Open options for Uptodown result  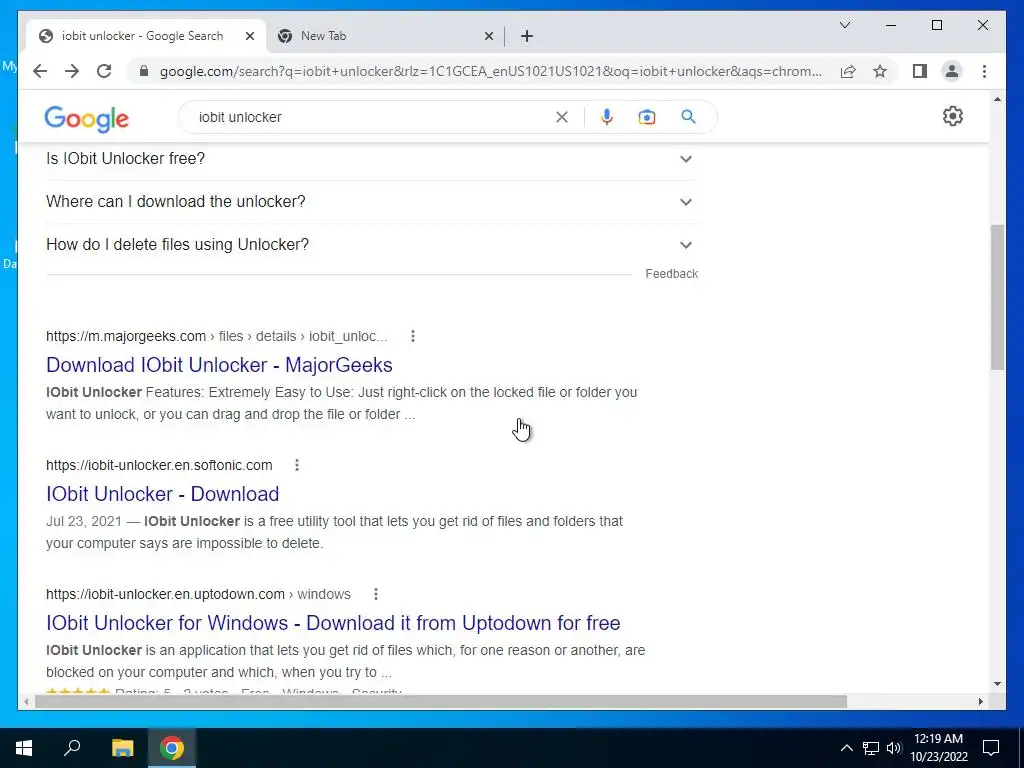(x=376, y=594)
